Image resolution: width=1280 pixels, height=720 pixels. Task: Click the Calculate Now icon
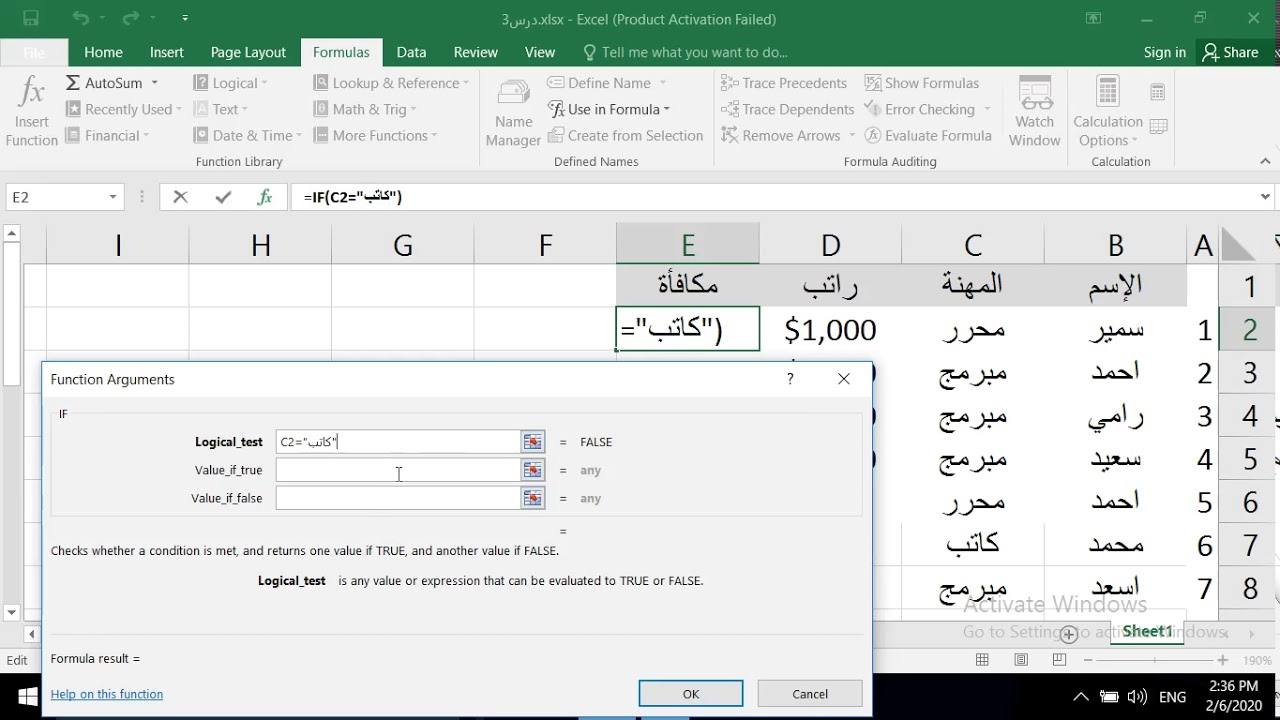click(x=1158, y=93)
